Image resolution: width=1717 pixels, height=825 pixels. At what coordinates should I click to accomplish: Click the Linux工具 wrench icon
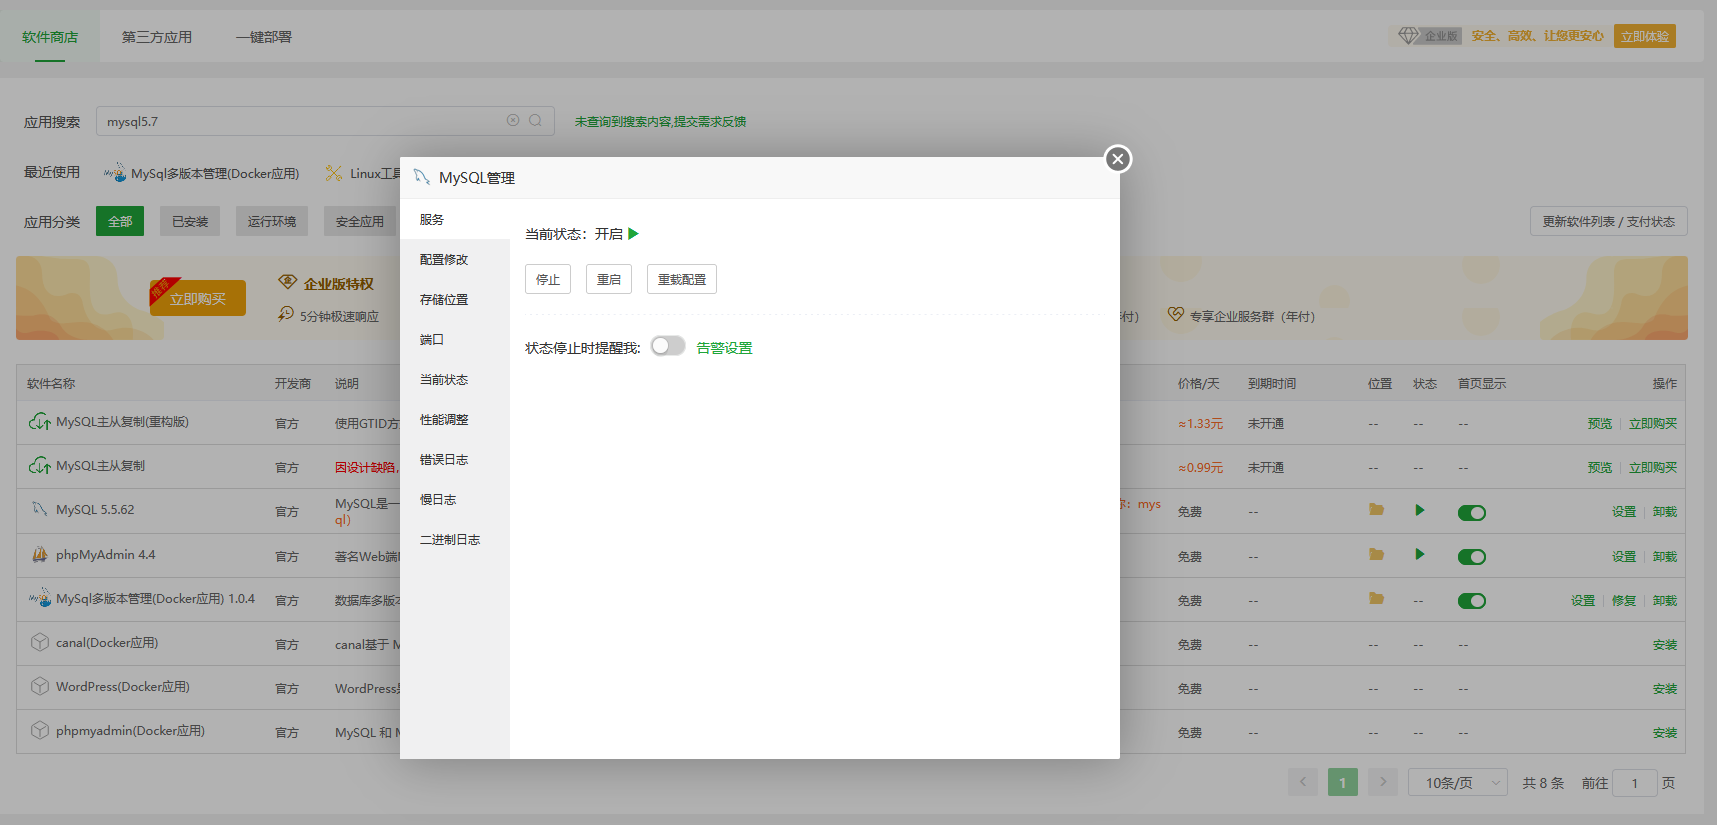click(x=334, y=173)
